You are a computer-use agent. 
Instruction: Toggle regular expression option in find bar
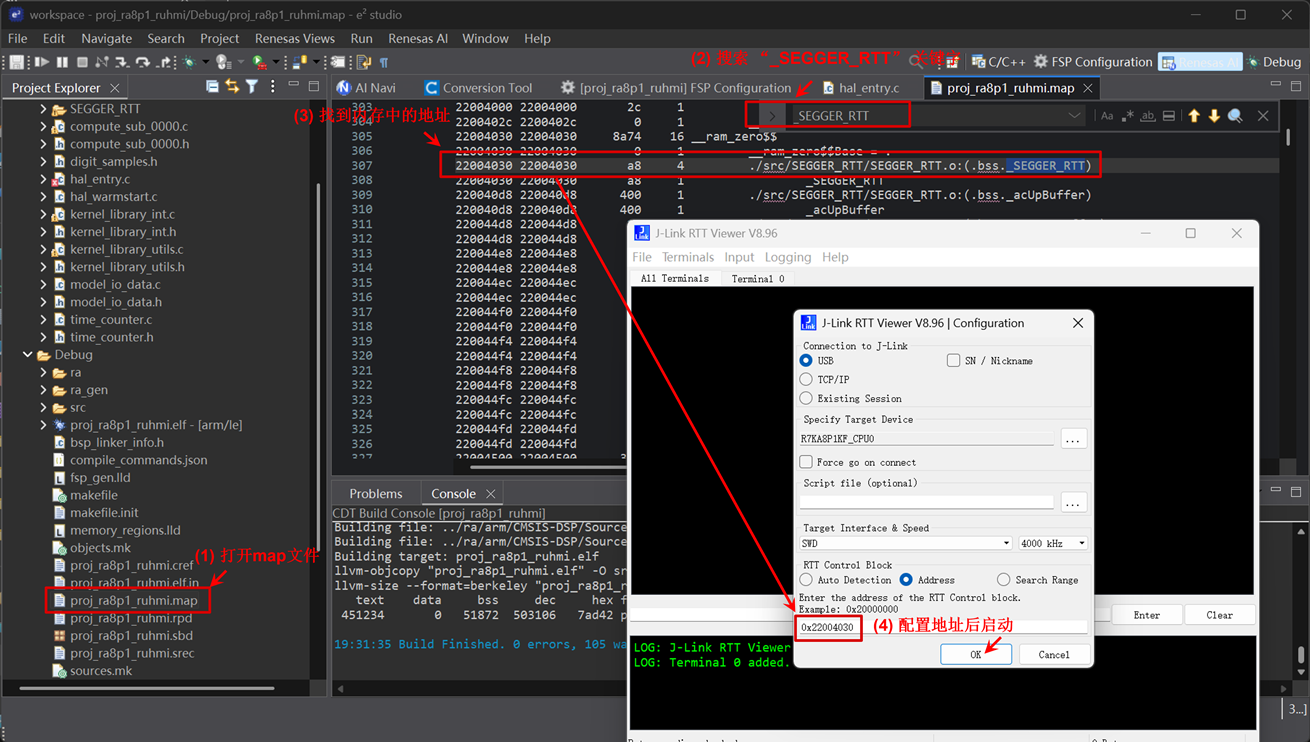(x=1128, y=116)
